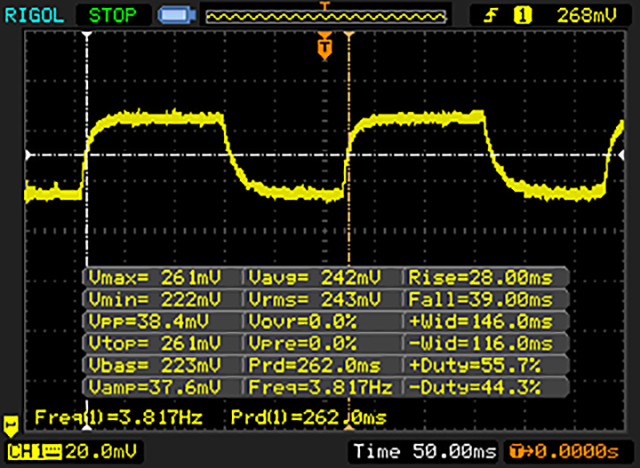
Task: Click the memory depth waveform icon
Action: click(x=177, y=15)
